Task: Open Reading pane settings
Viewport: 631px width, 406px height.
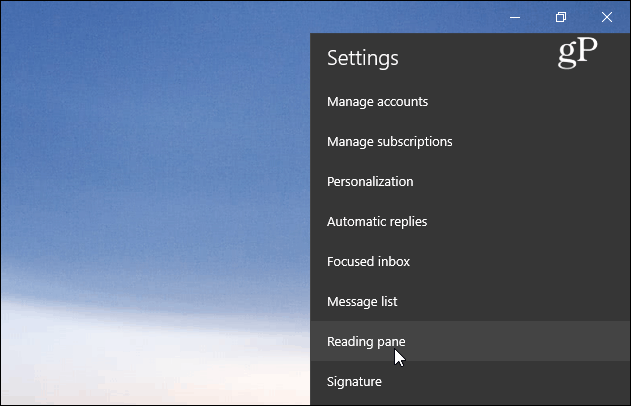Action: (470, 341)
